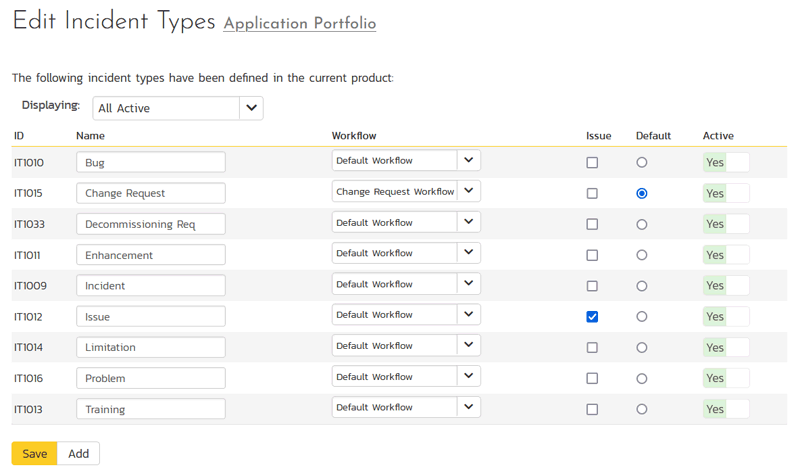The width and height of the screenshot is (800, 476).
Task: Toggle Active switch for Limitation
Action: coord(726,348)
